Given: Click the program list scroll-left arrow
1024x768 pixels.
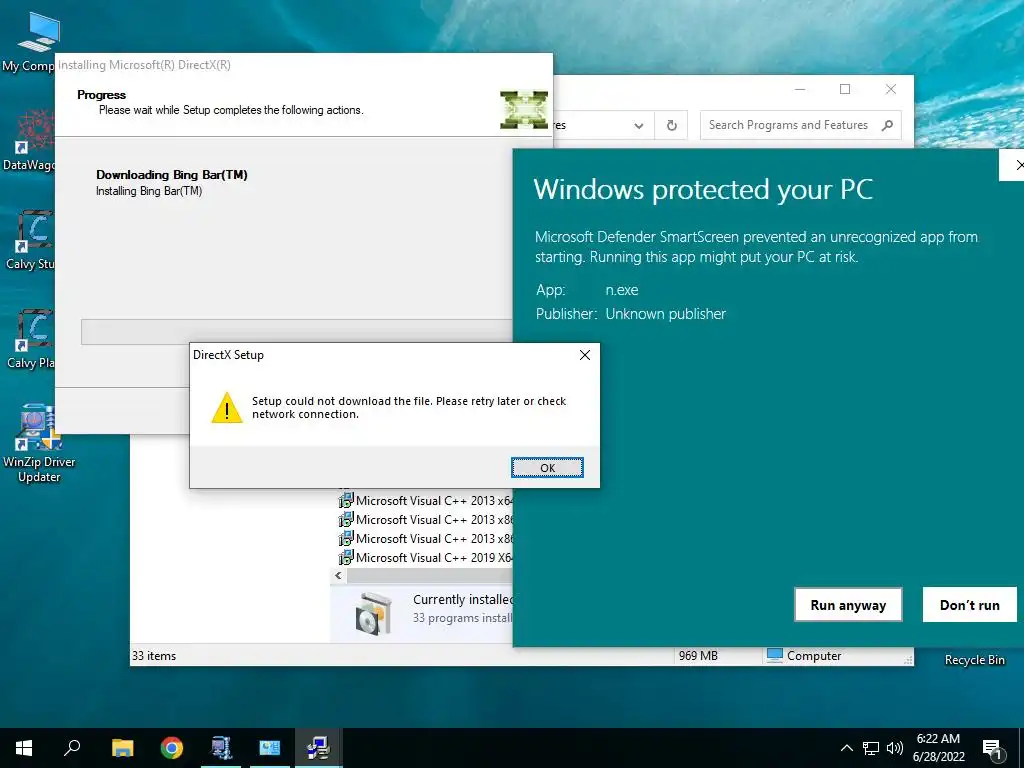Looking at the screenshot, I should pyautogui.click(x=338, y=575).
